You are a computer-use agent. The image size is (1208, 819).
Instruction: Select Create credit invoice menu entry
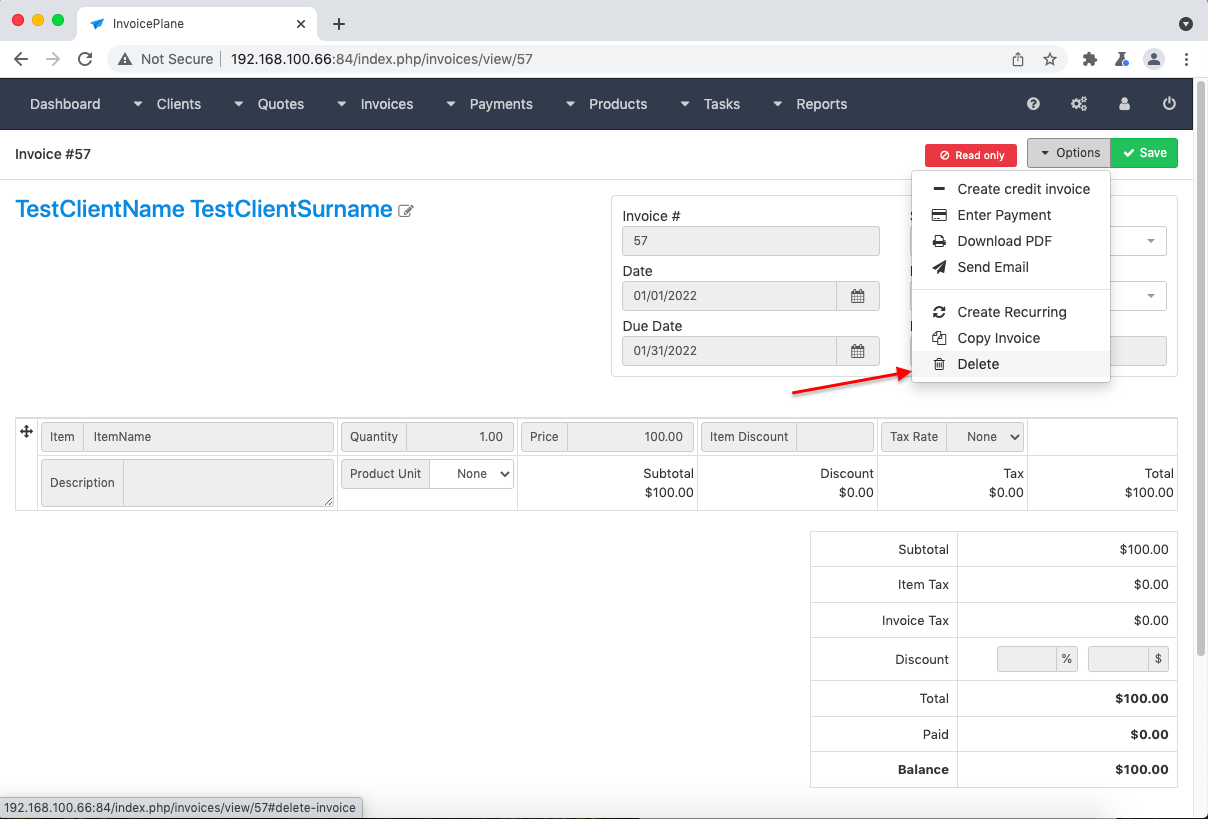coord(1023,189)
